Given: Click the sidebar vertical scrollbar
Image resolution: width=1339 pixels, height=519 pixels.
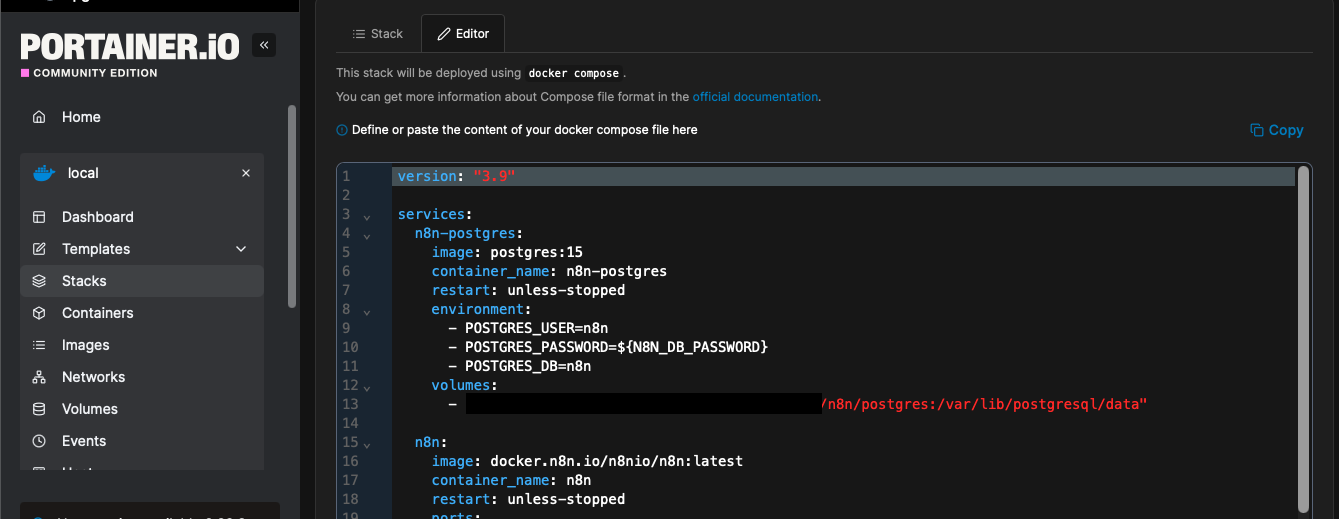Looking at the screenshot, I should [x=291, y=205].
